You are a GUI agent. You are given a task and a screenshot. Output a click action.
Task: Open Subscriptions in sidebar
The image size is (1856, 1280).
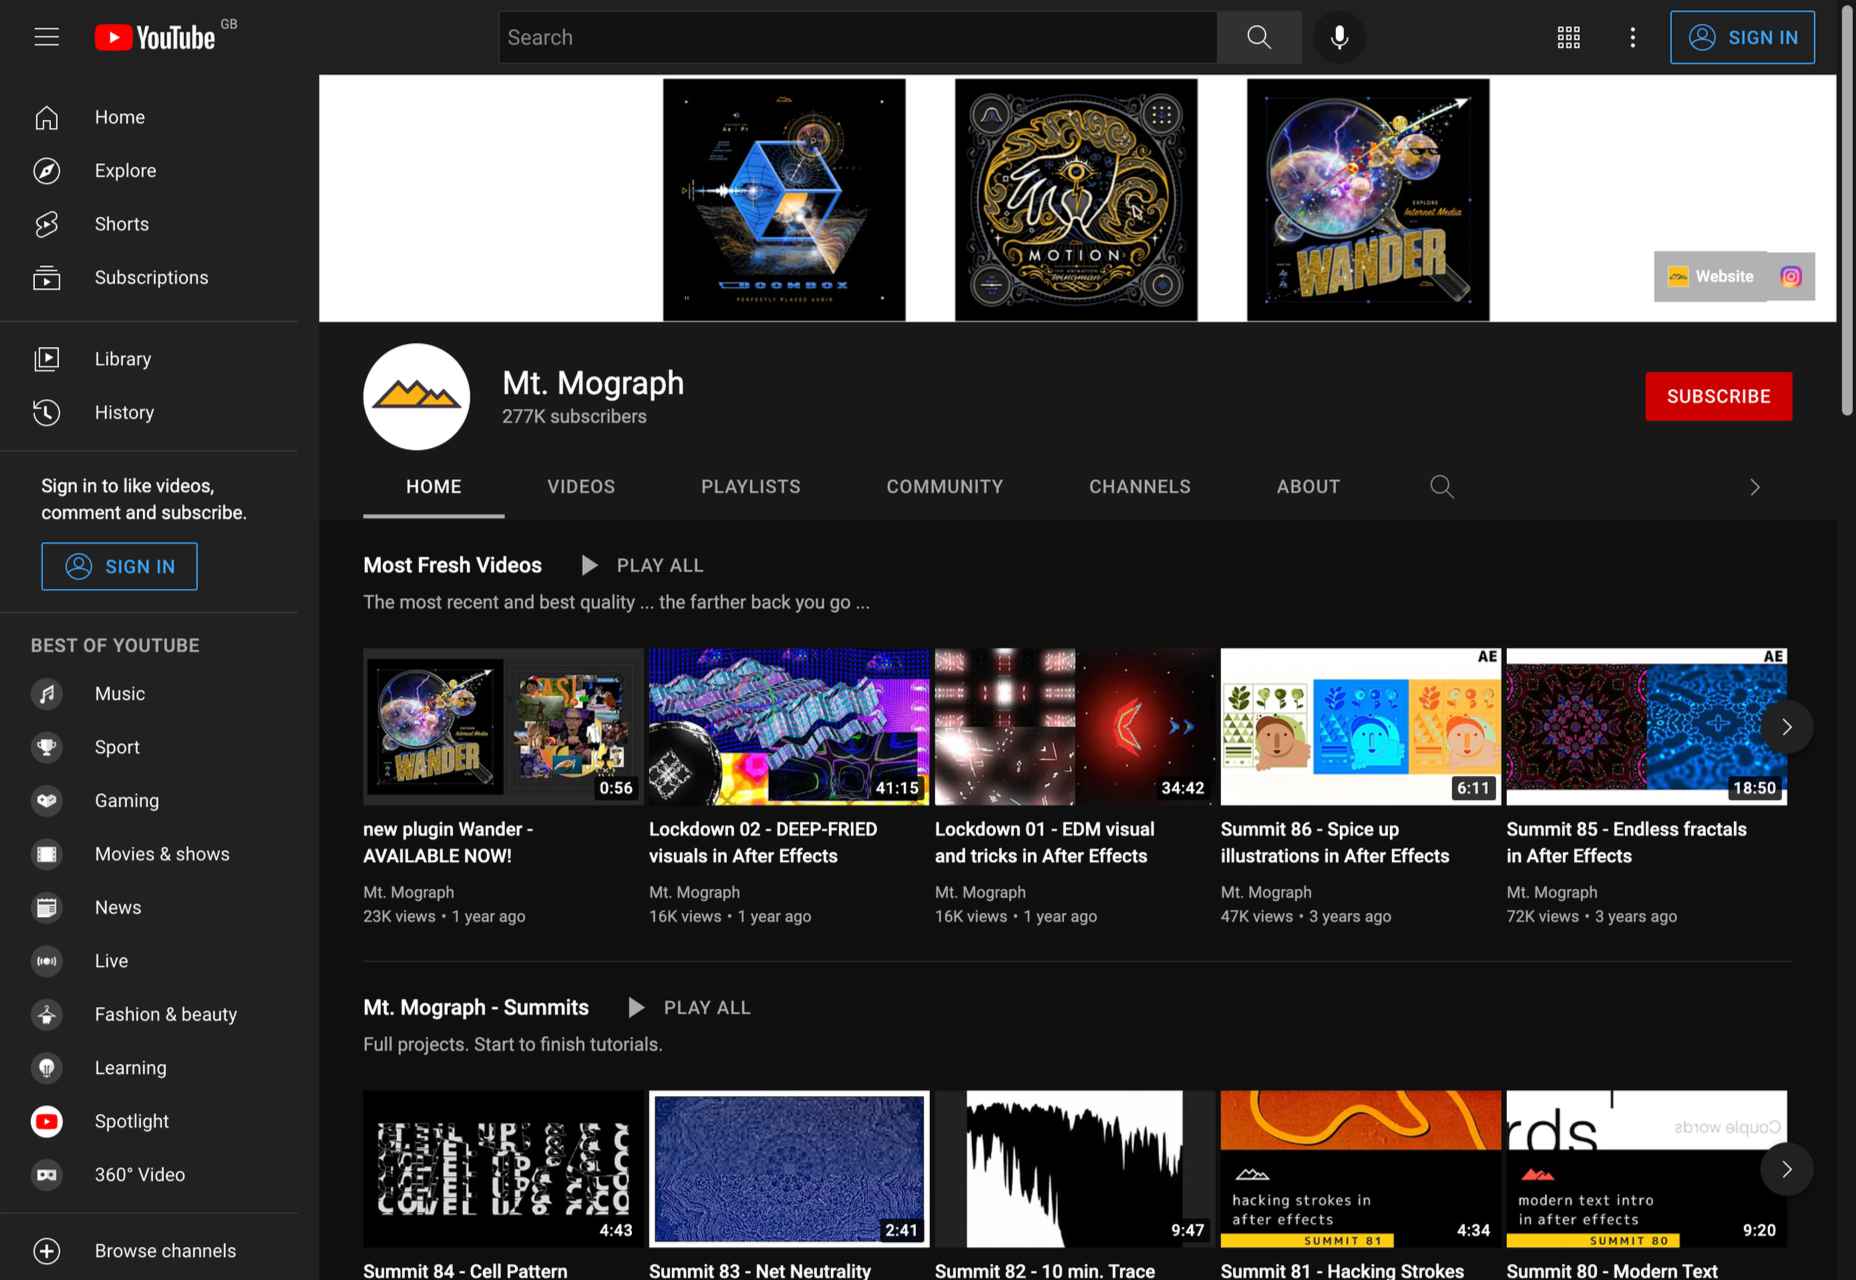(x=149, y=278)
